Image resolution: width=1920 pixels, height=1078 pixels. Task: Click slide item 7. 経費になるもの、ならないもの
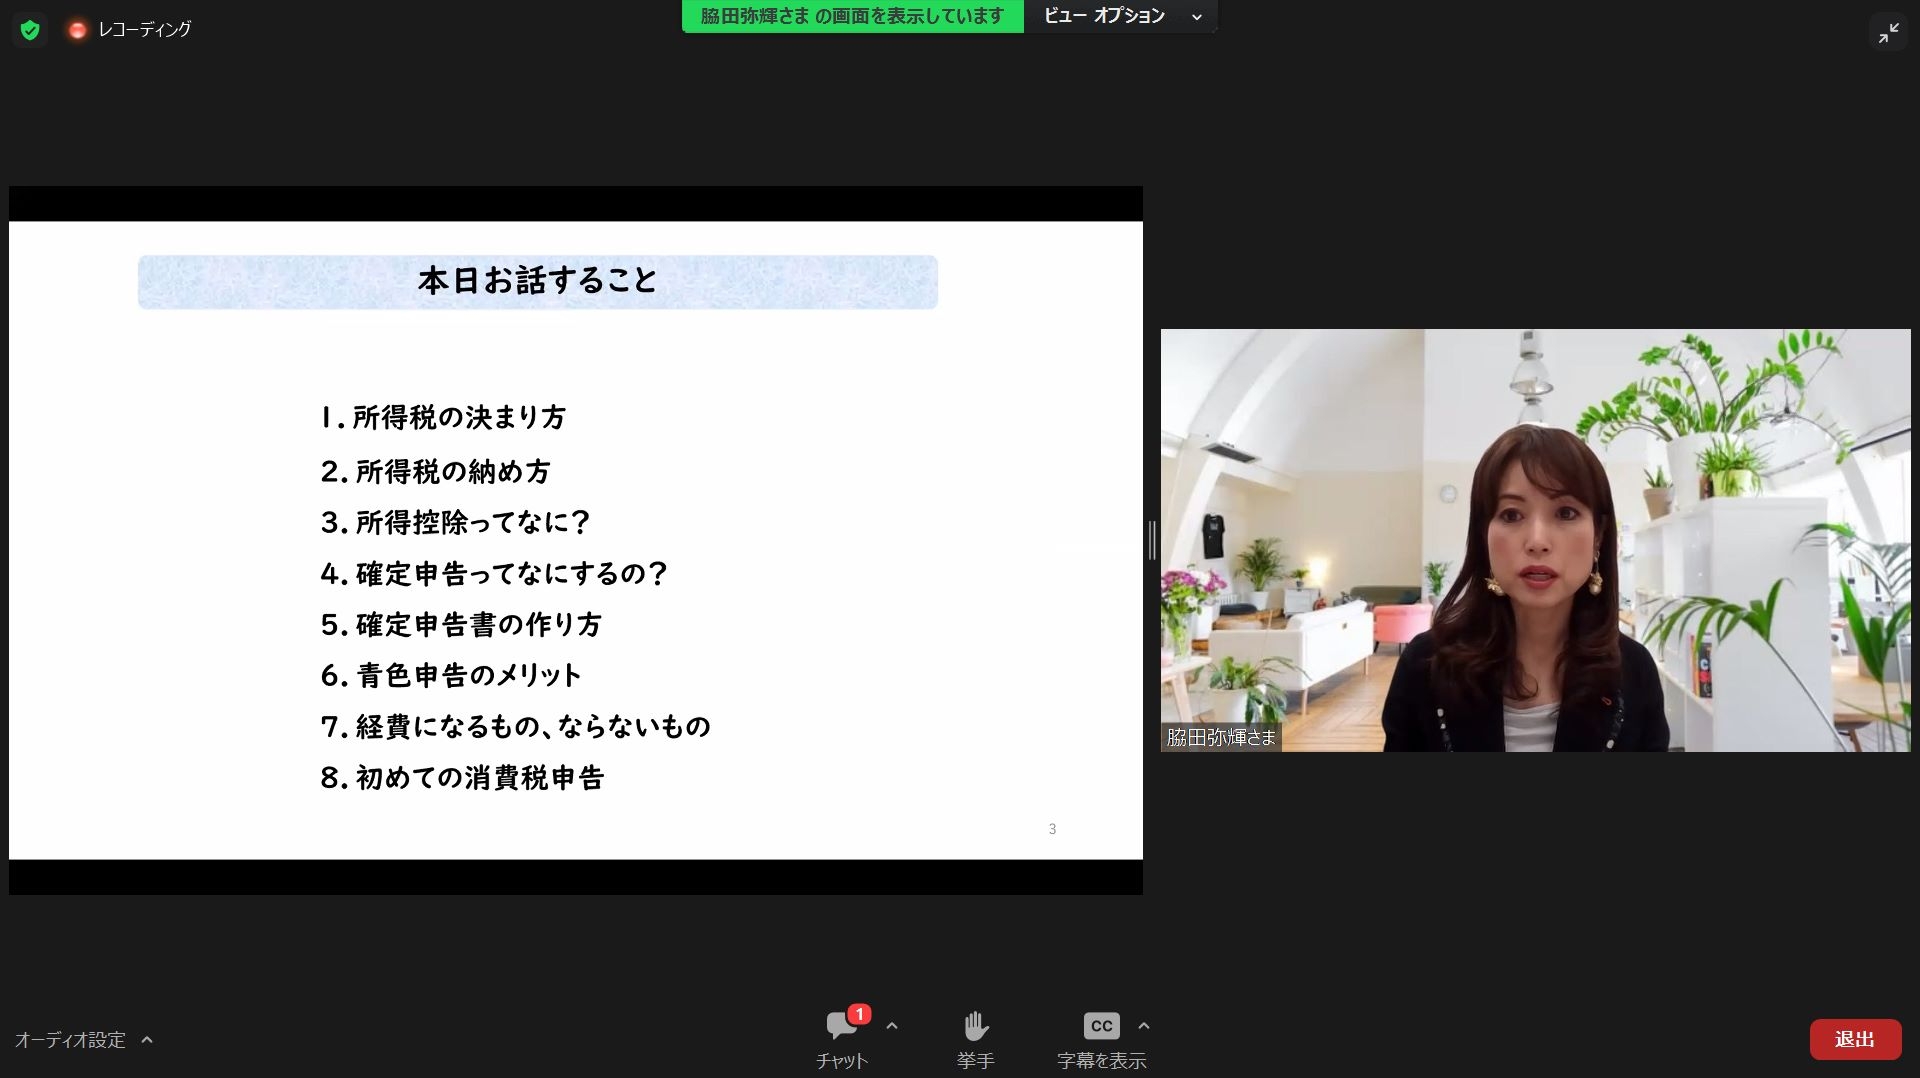(x=516, y=727)
